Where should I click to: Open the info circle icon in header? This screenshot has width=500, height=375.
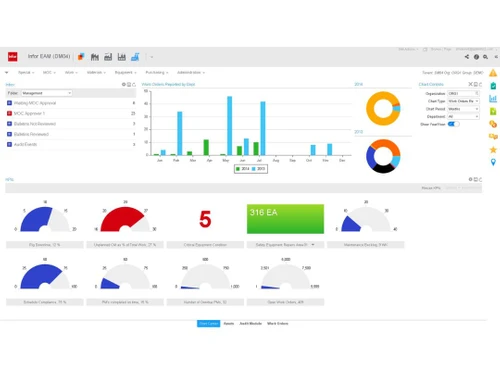coord(476,57)
